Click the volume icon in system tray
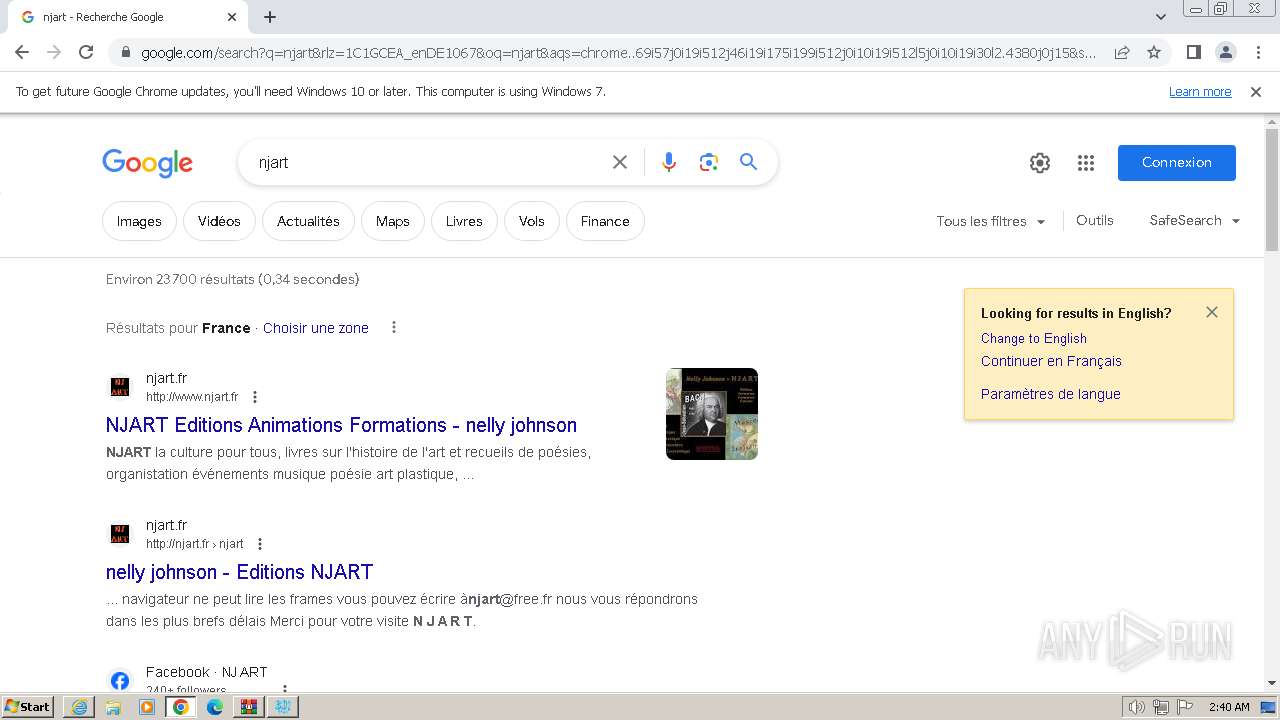Screen dimensions: 1280x720 pos(1137,707)
